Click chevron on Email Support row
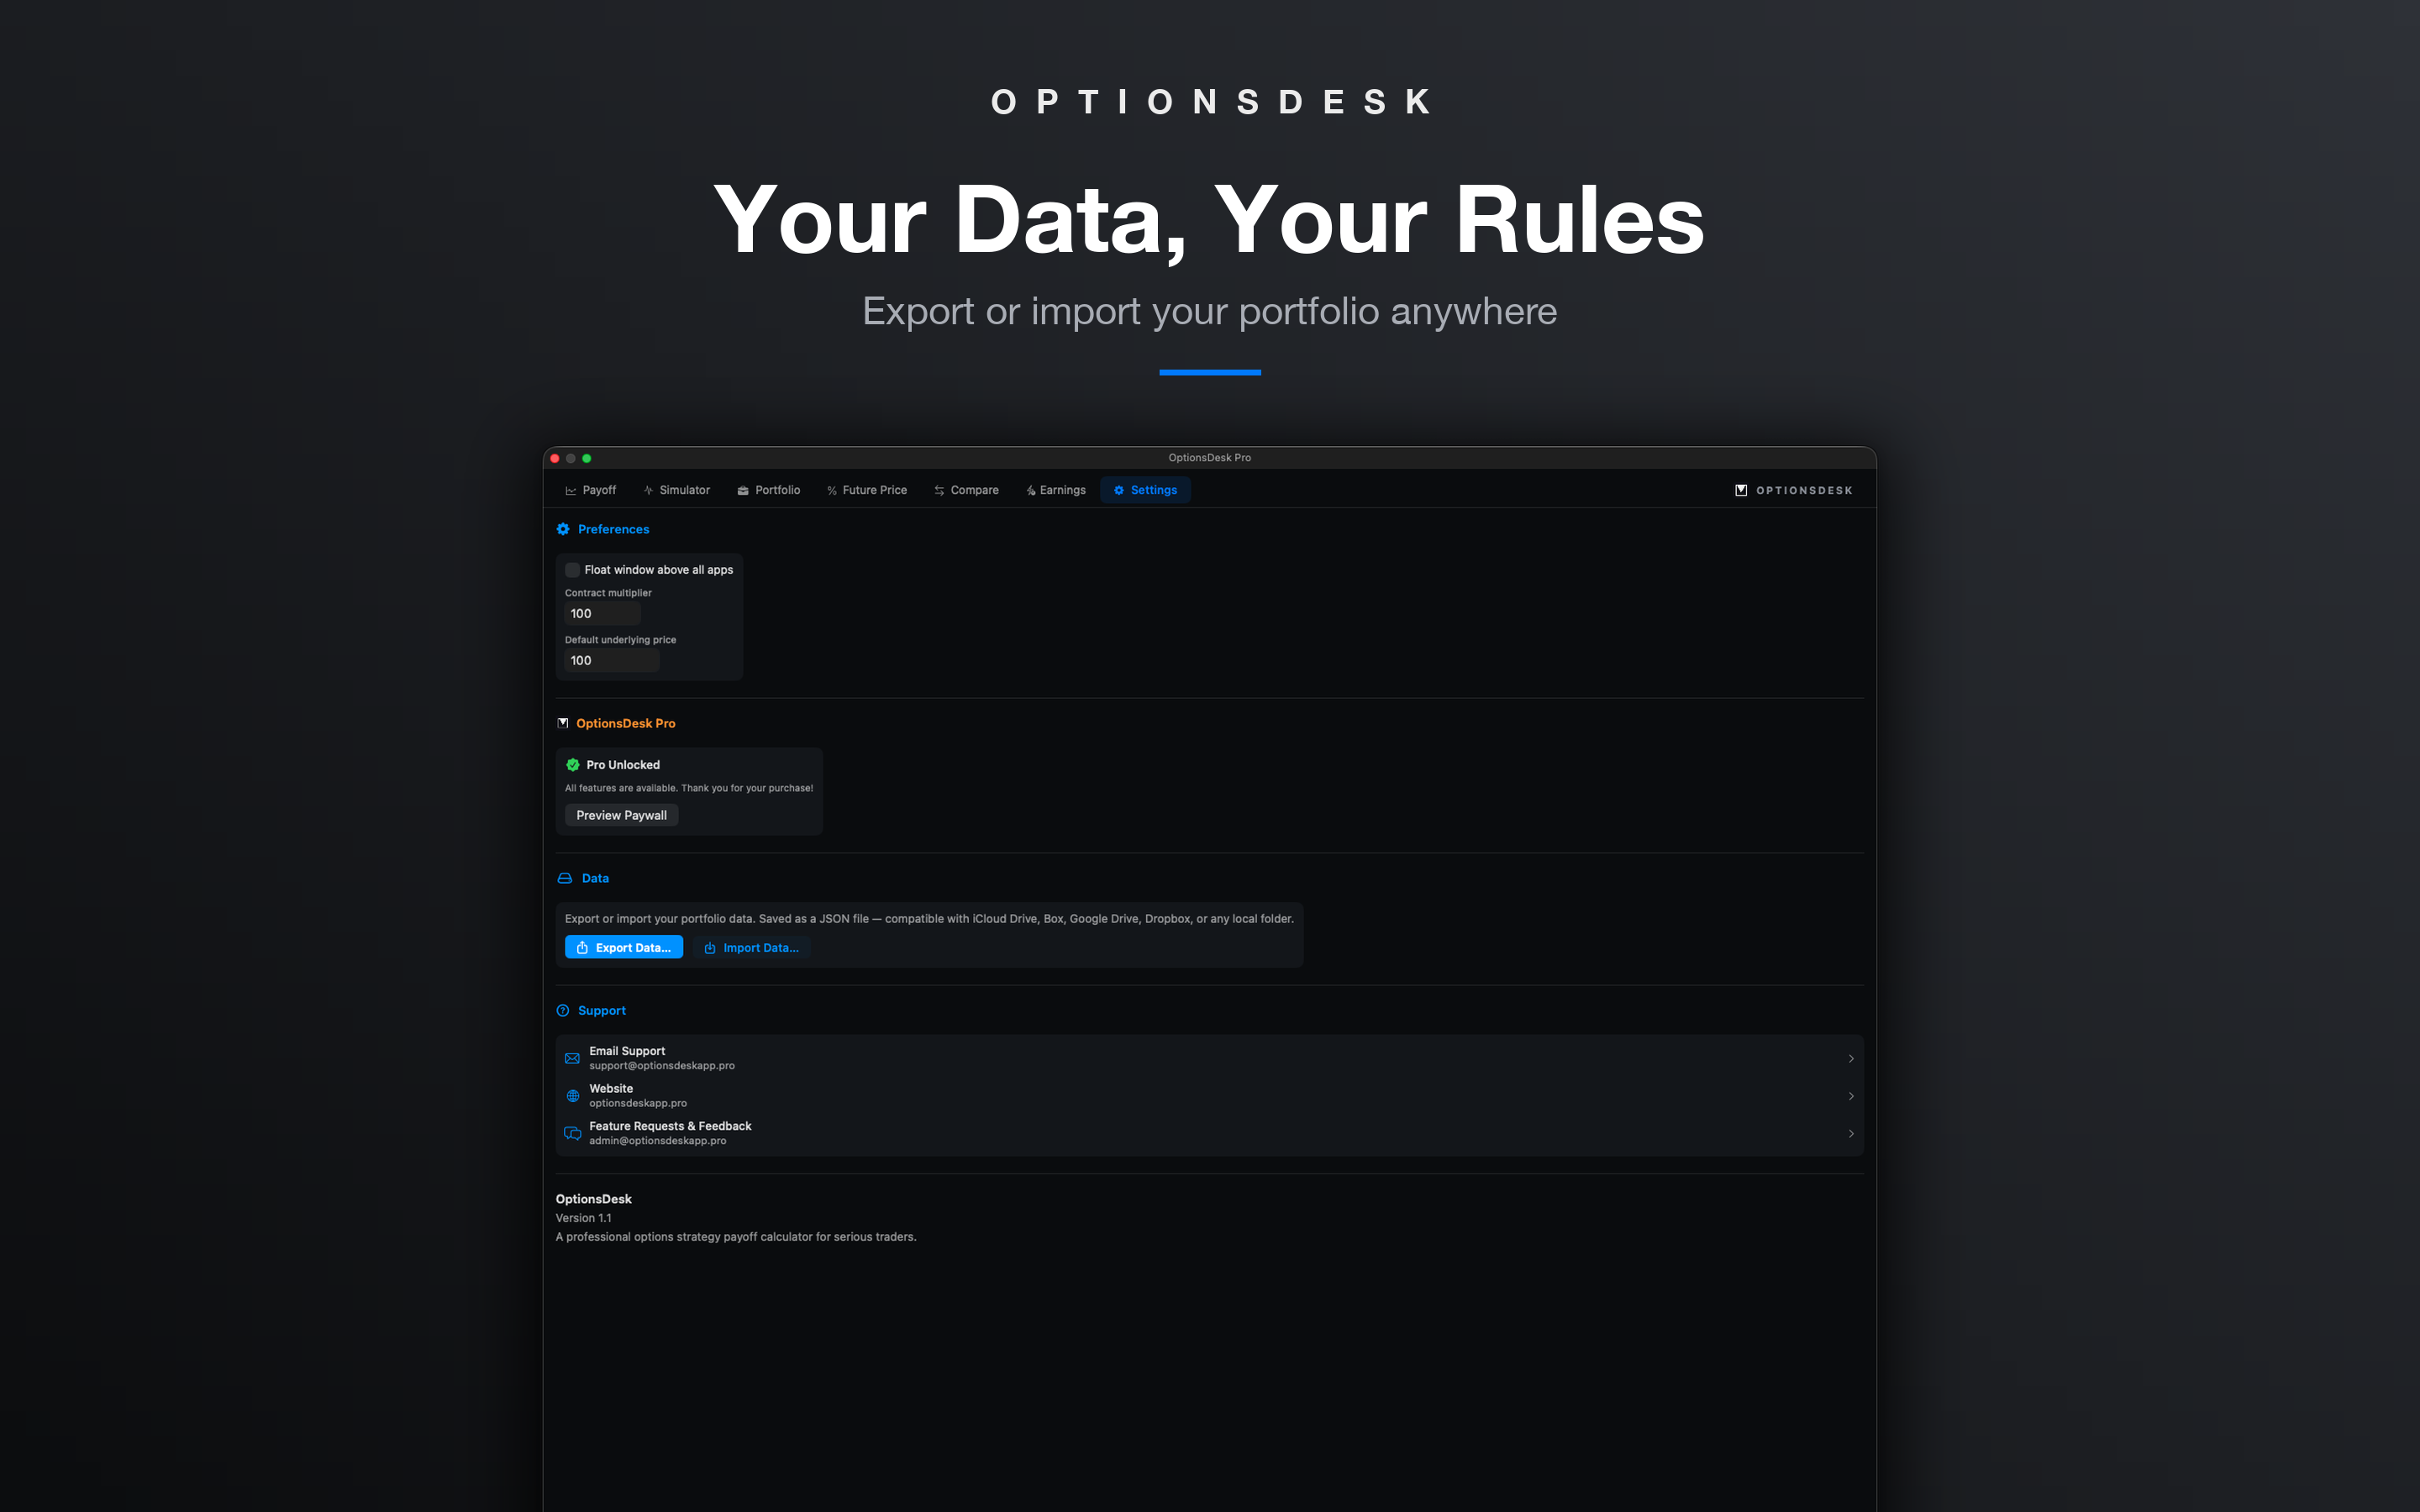The image size is (2420, 1512). point(1851,1058)
